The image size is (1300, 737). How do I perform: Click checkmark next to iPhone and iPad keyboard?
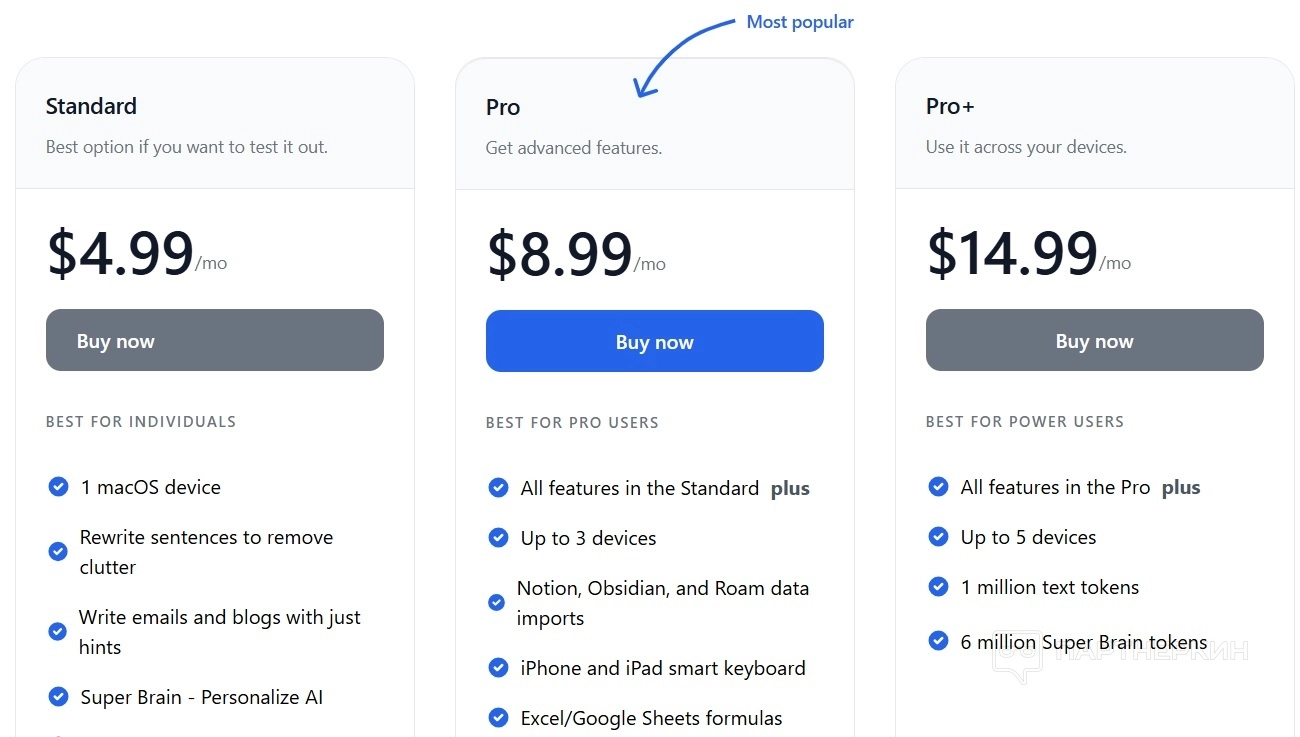point(498,668)
